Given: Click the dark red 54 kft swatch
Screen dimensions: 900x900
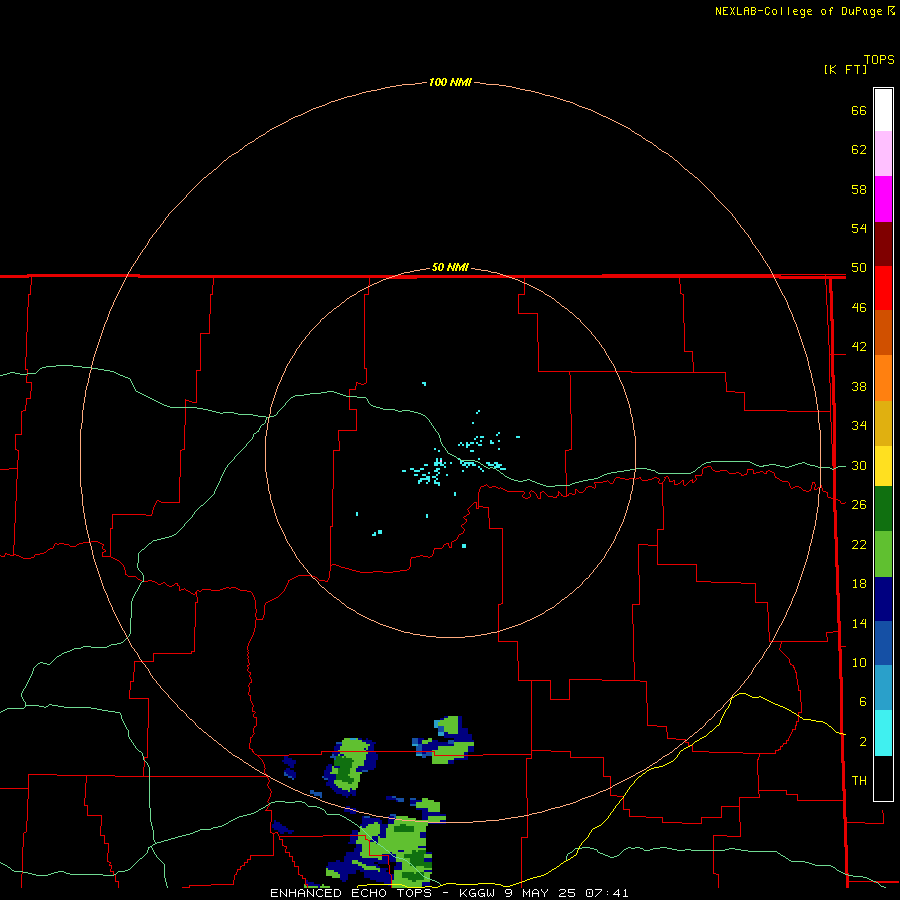Looking at the screenshot, I should coord(883,243).
